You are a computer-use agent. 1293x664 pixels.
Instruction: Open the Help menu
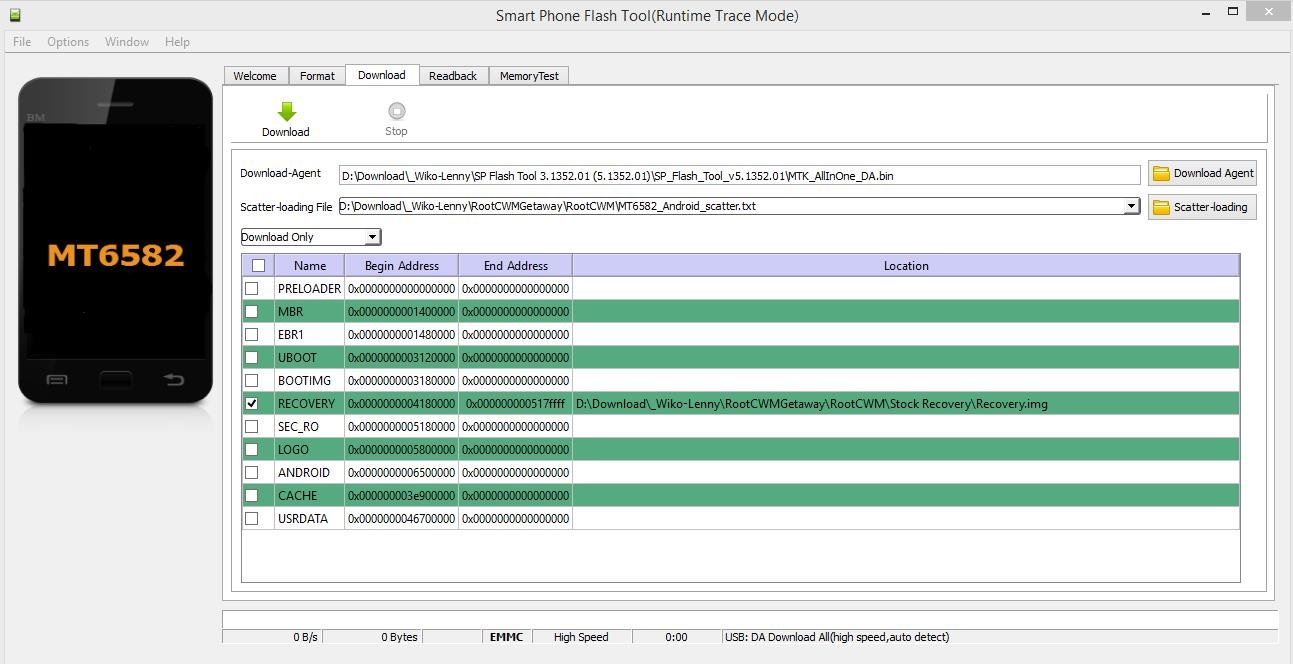tap(177, 42)
